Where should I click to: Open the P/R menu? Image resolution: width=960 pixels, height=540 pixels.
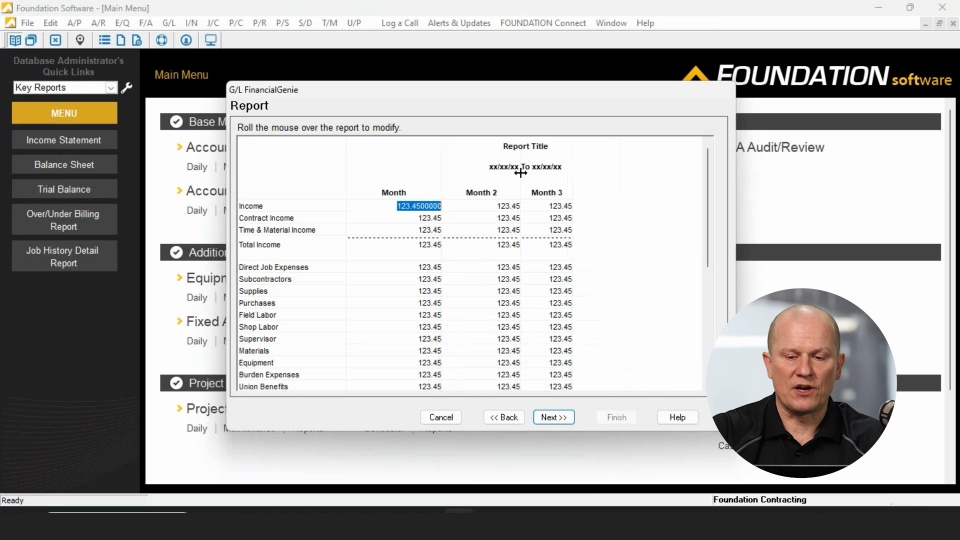tap(260, 23)
